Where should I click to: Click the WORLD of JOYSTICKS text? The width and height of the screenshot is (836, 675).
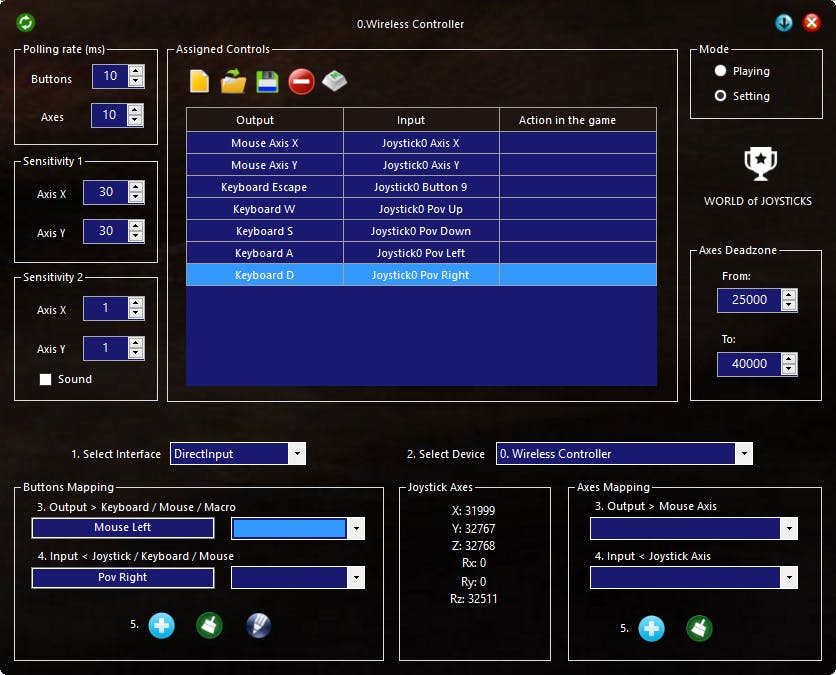[758, 201]
